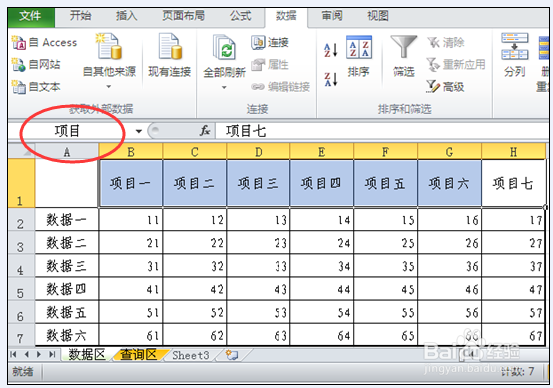This screenshot has height=388, width=553.
Task: Switch to the 开始 ribbon tab
Action: 80,16
